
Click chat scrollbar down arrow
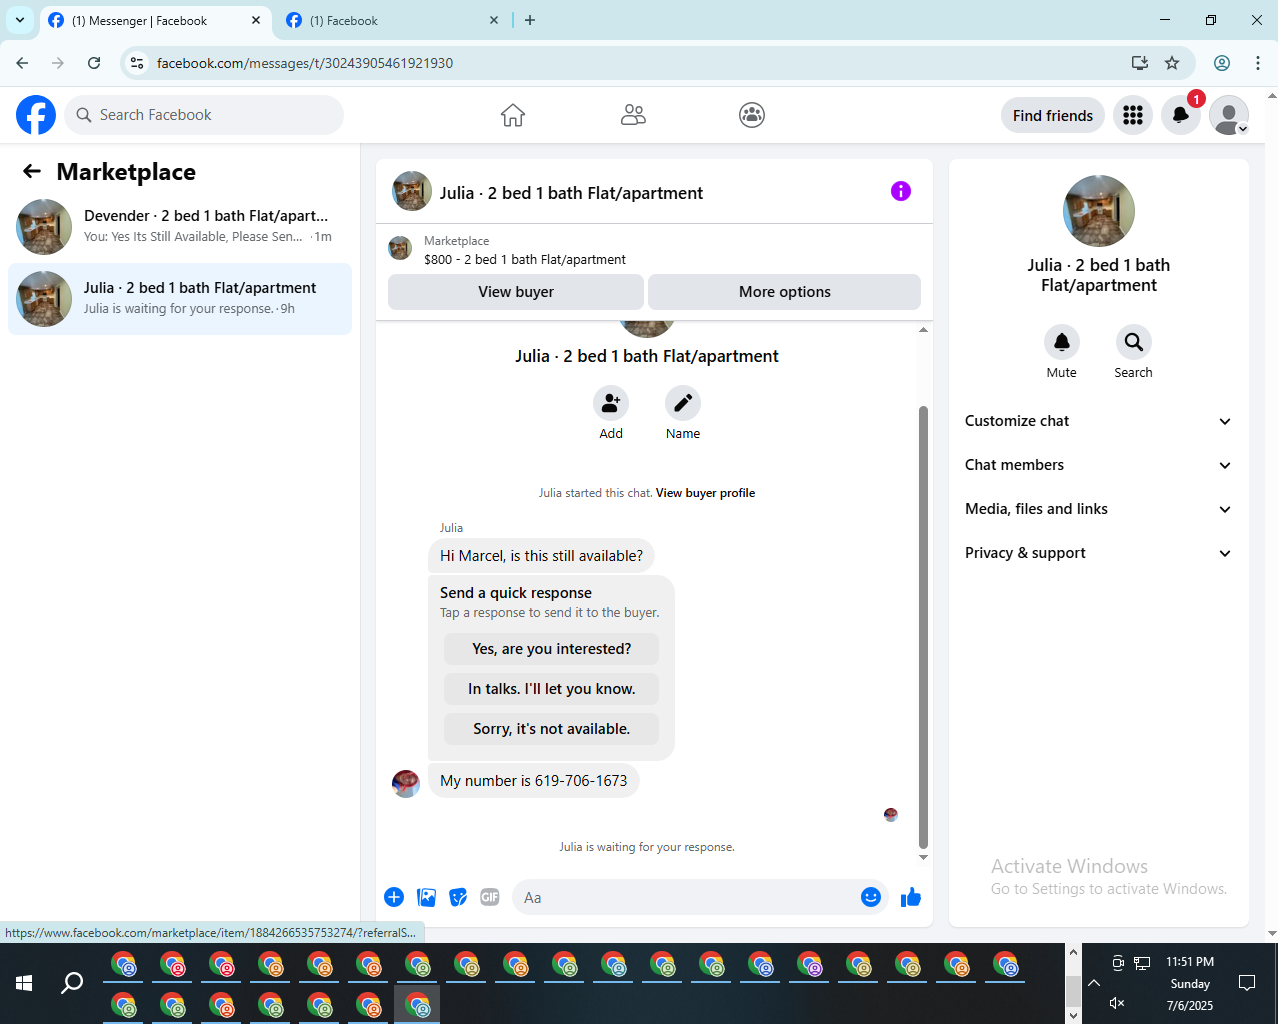click(x=923, y=857)
